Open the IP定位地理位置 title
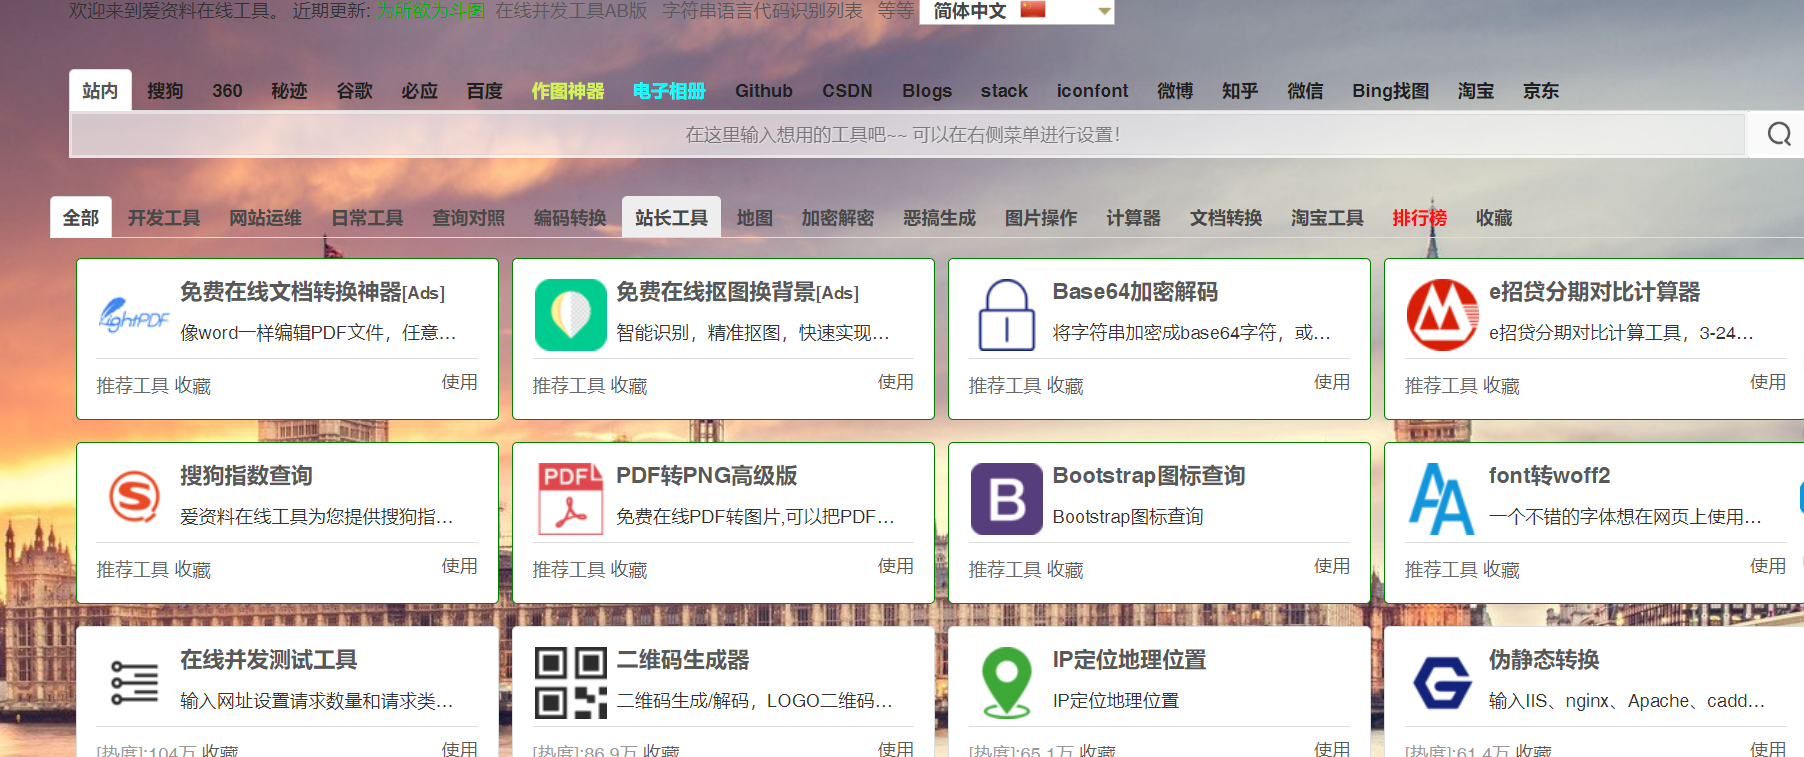 tap(1129, 660)
